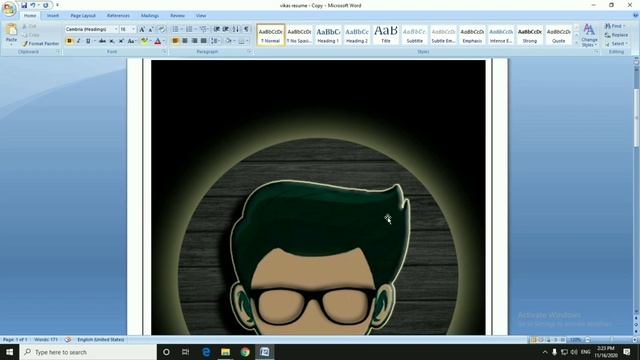Switch to the Page Layout tab
The height and width of the screenshot is (360, 640).
tap(83, 16)
